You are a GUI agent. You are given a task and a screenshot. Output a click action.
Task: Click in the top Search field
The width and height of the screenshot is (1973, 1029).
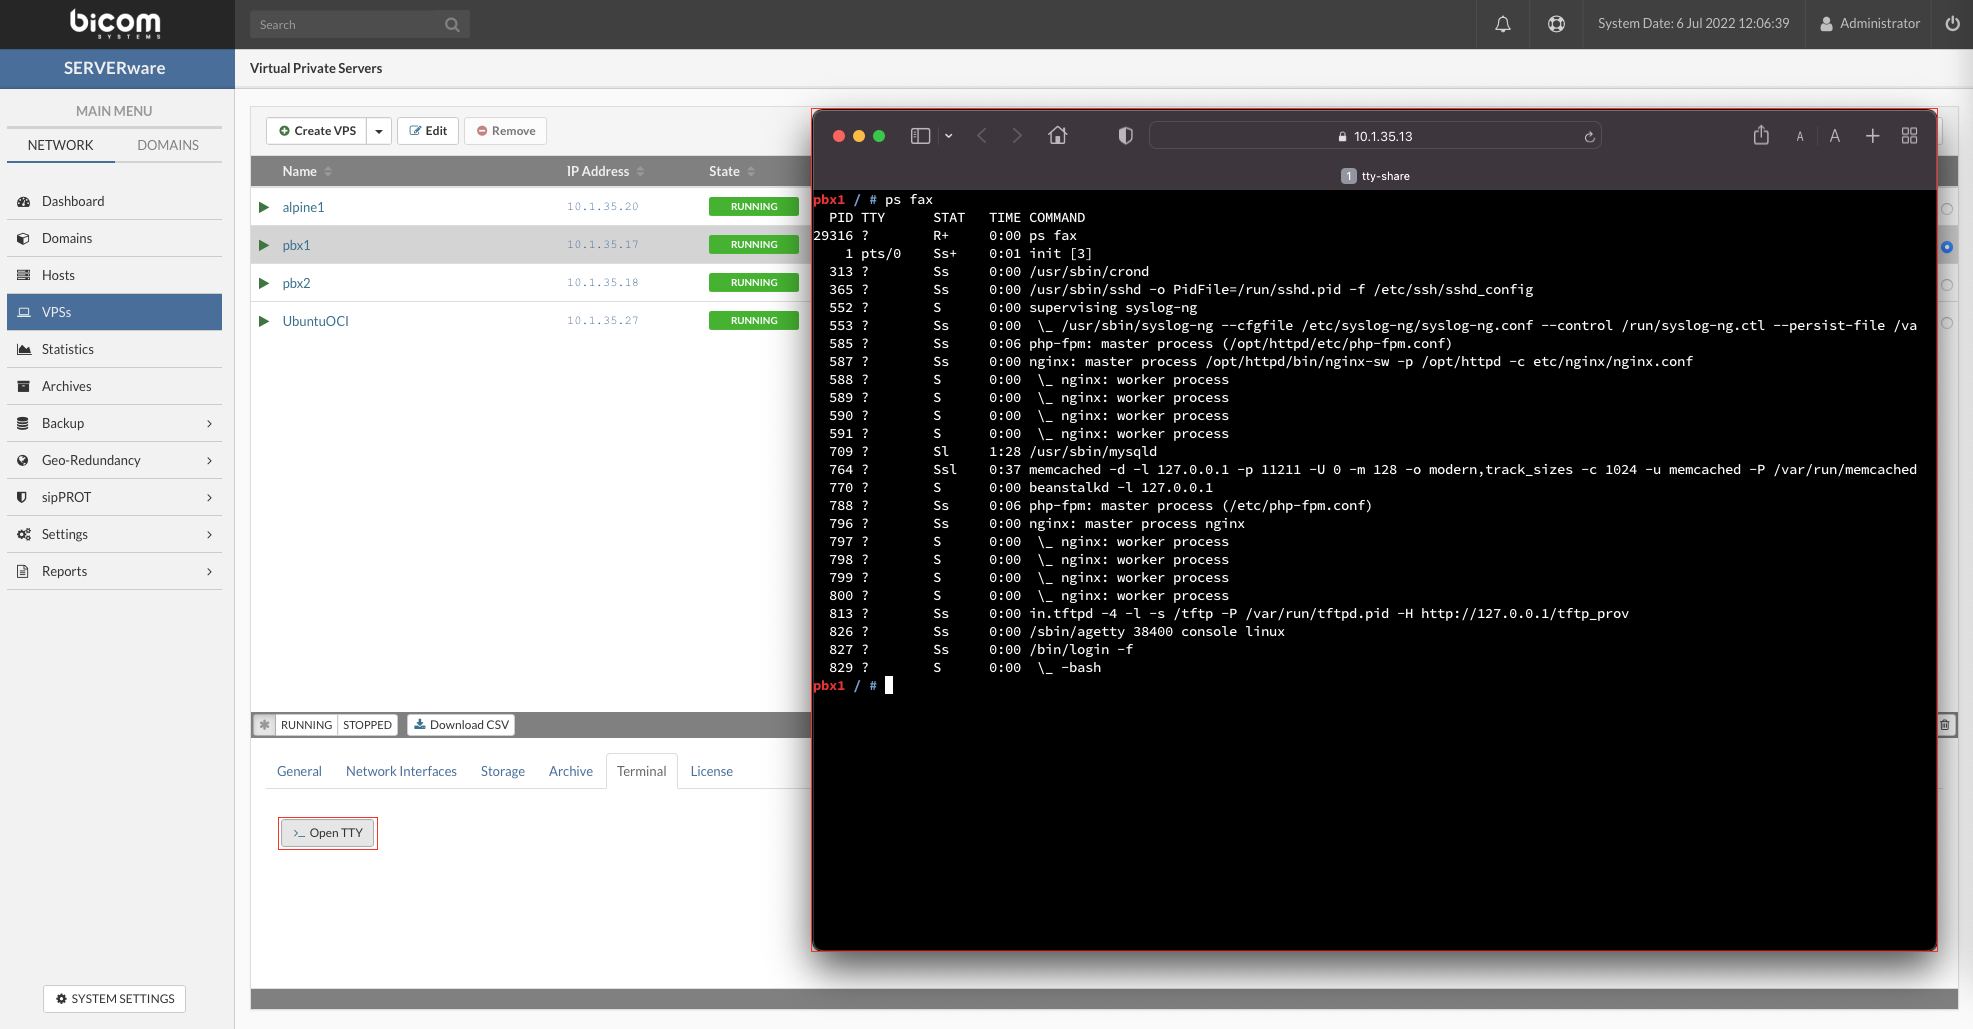[348, 24]
